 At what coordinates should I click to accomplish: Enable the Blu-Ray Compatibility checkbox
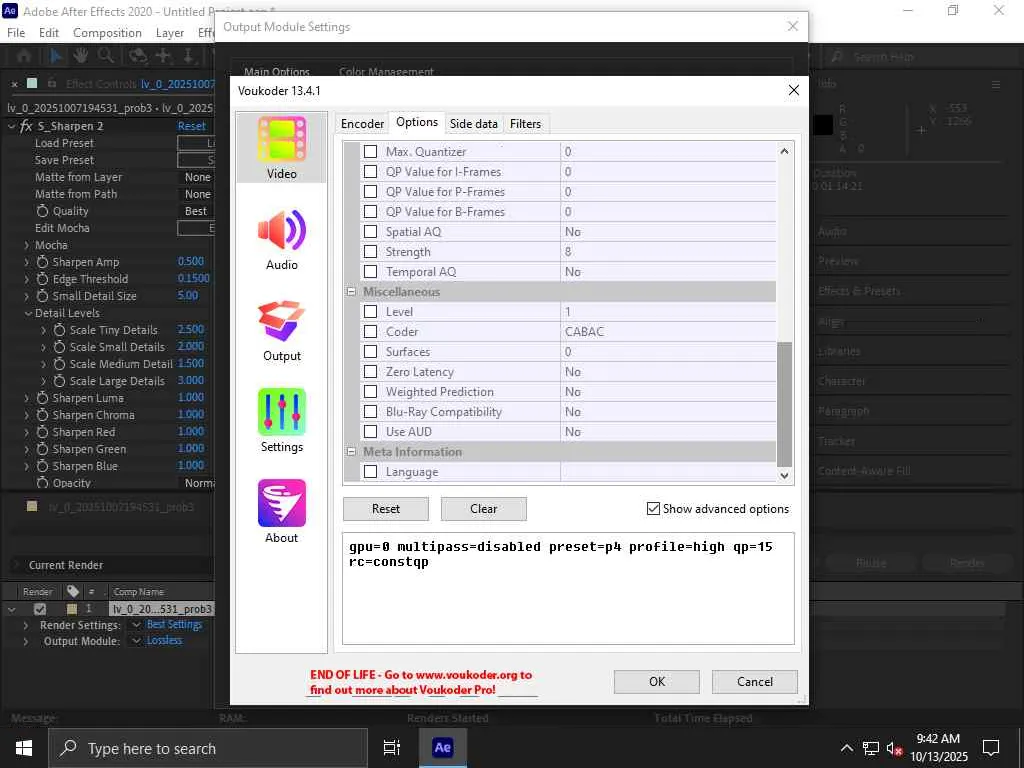pyautogui.click(x=370, y=411)
